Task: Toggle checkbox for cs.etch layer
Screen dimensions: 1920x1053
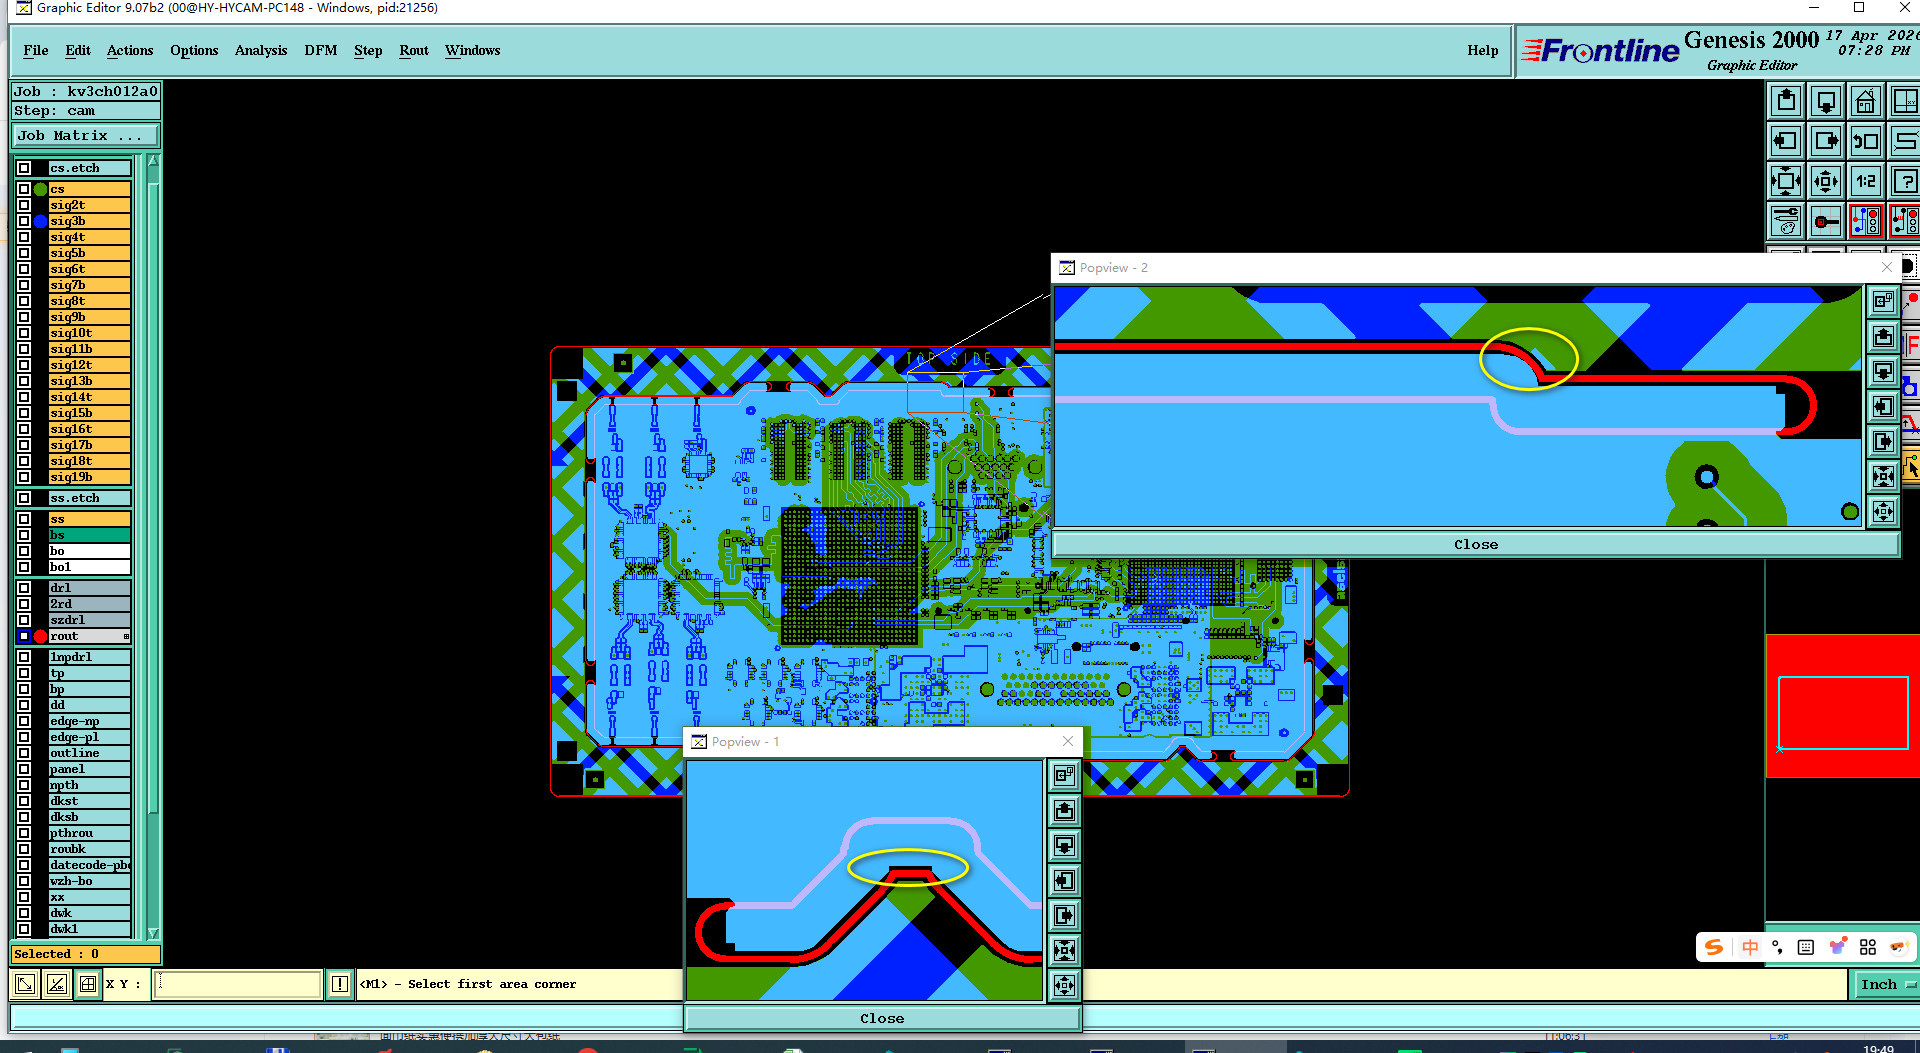Action: [24, 168]
